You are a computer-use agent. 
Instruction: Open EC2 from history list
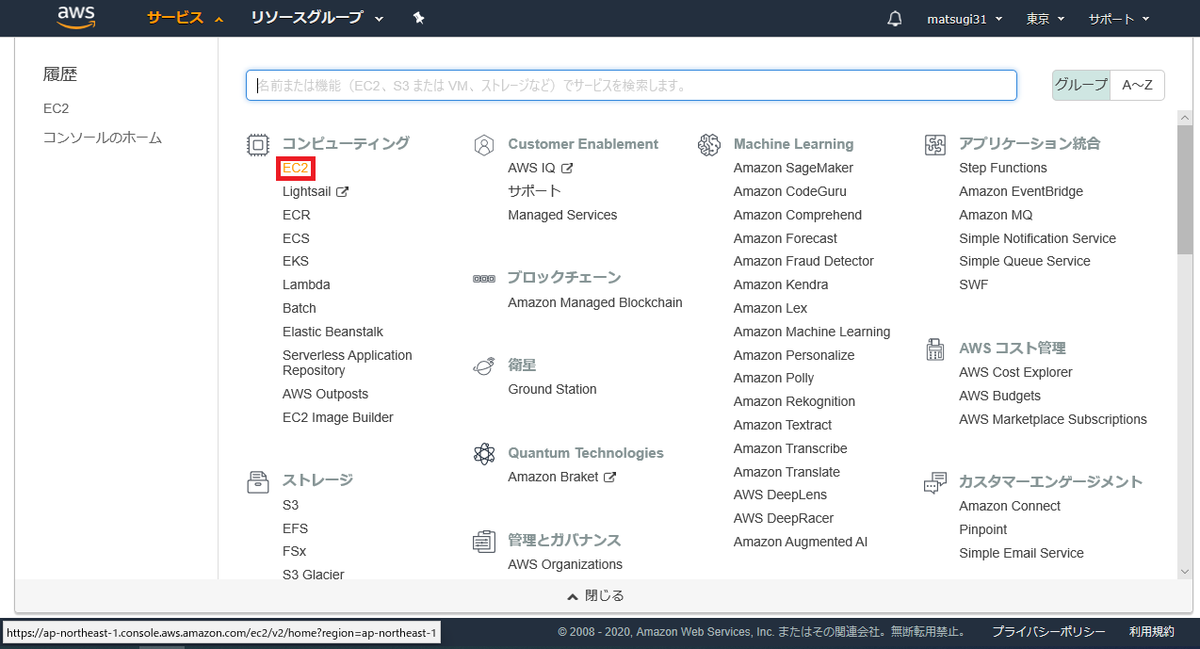(x=56, y=108)
